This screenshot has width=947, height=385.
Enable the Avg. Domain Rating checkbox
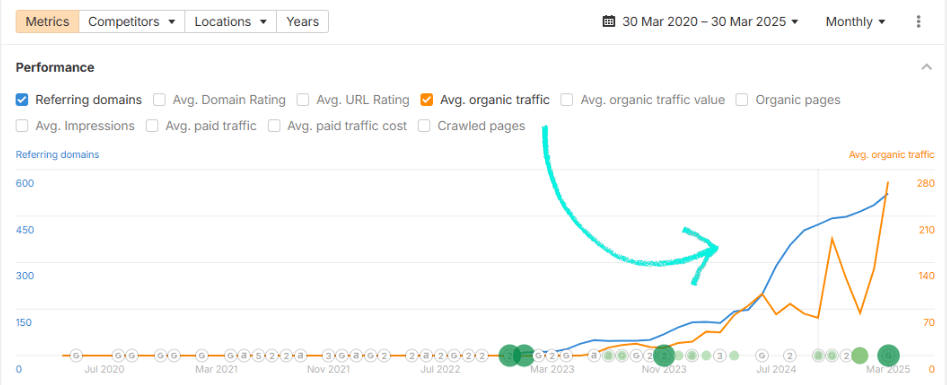pos(159,100)
